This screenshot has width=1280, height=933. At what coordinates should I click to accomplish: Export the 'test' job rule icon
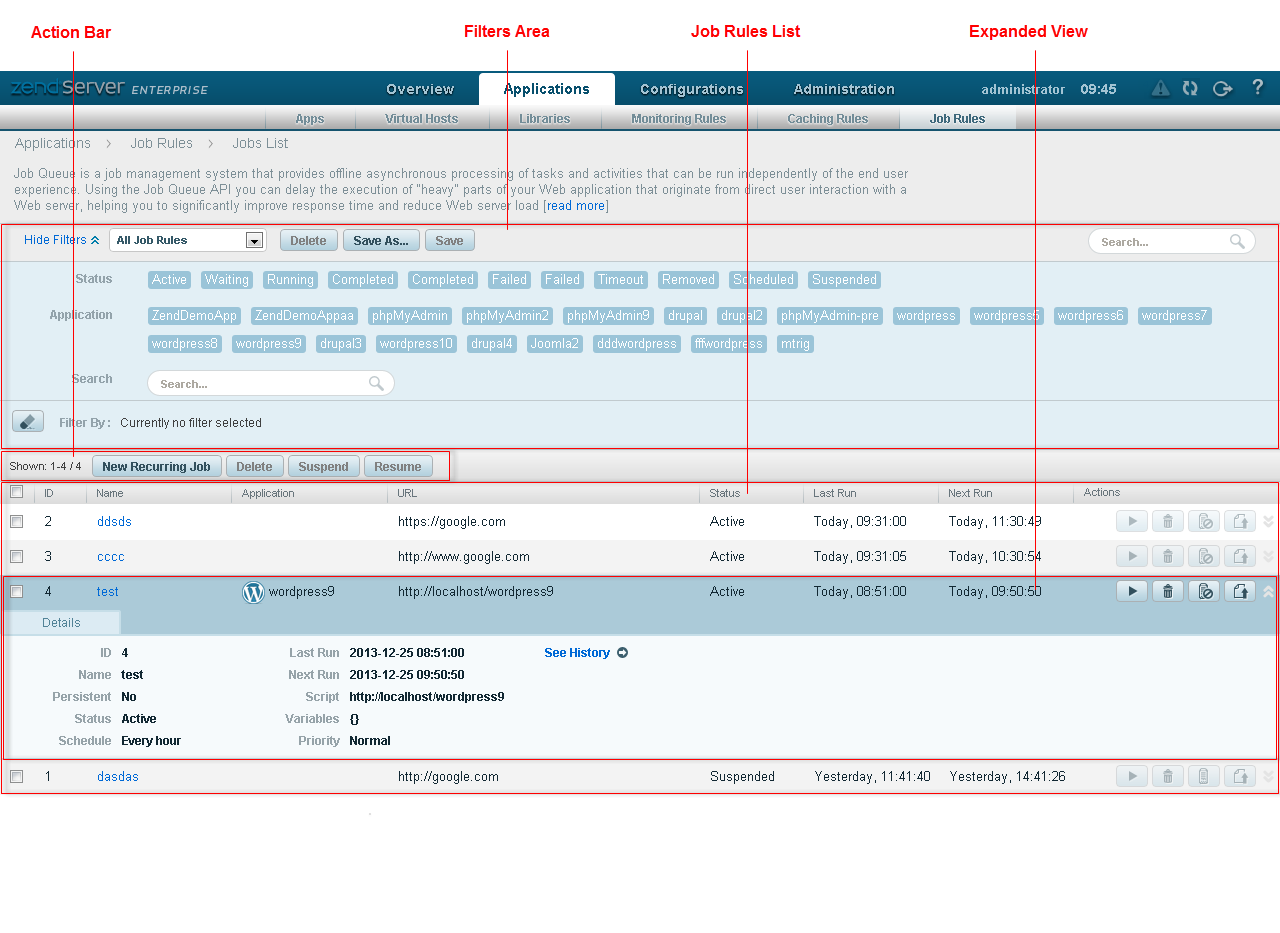coord(1239,591)
